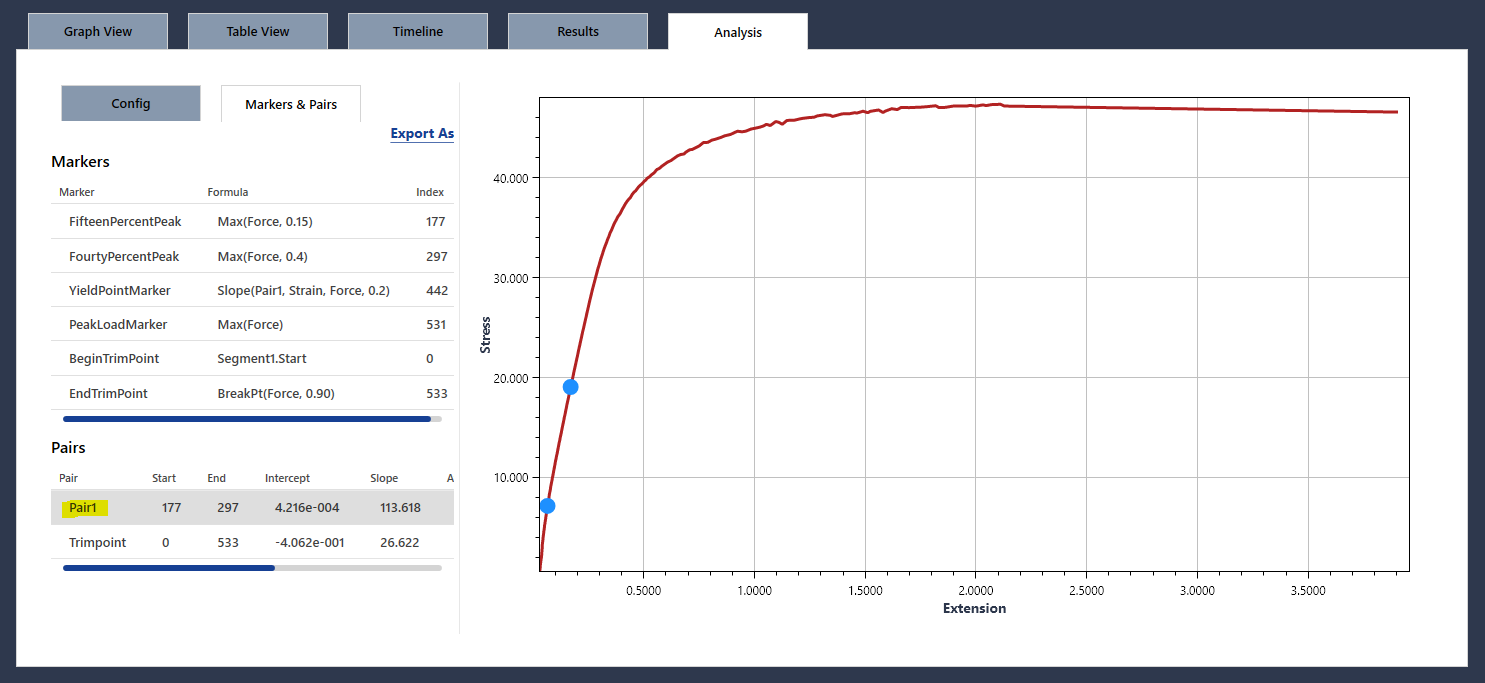Viewport: 1485px width, 683px height.
Task: Click the Export As link
Action: (422, 133)
